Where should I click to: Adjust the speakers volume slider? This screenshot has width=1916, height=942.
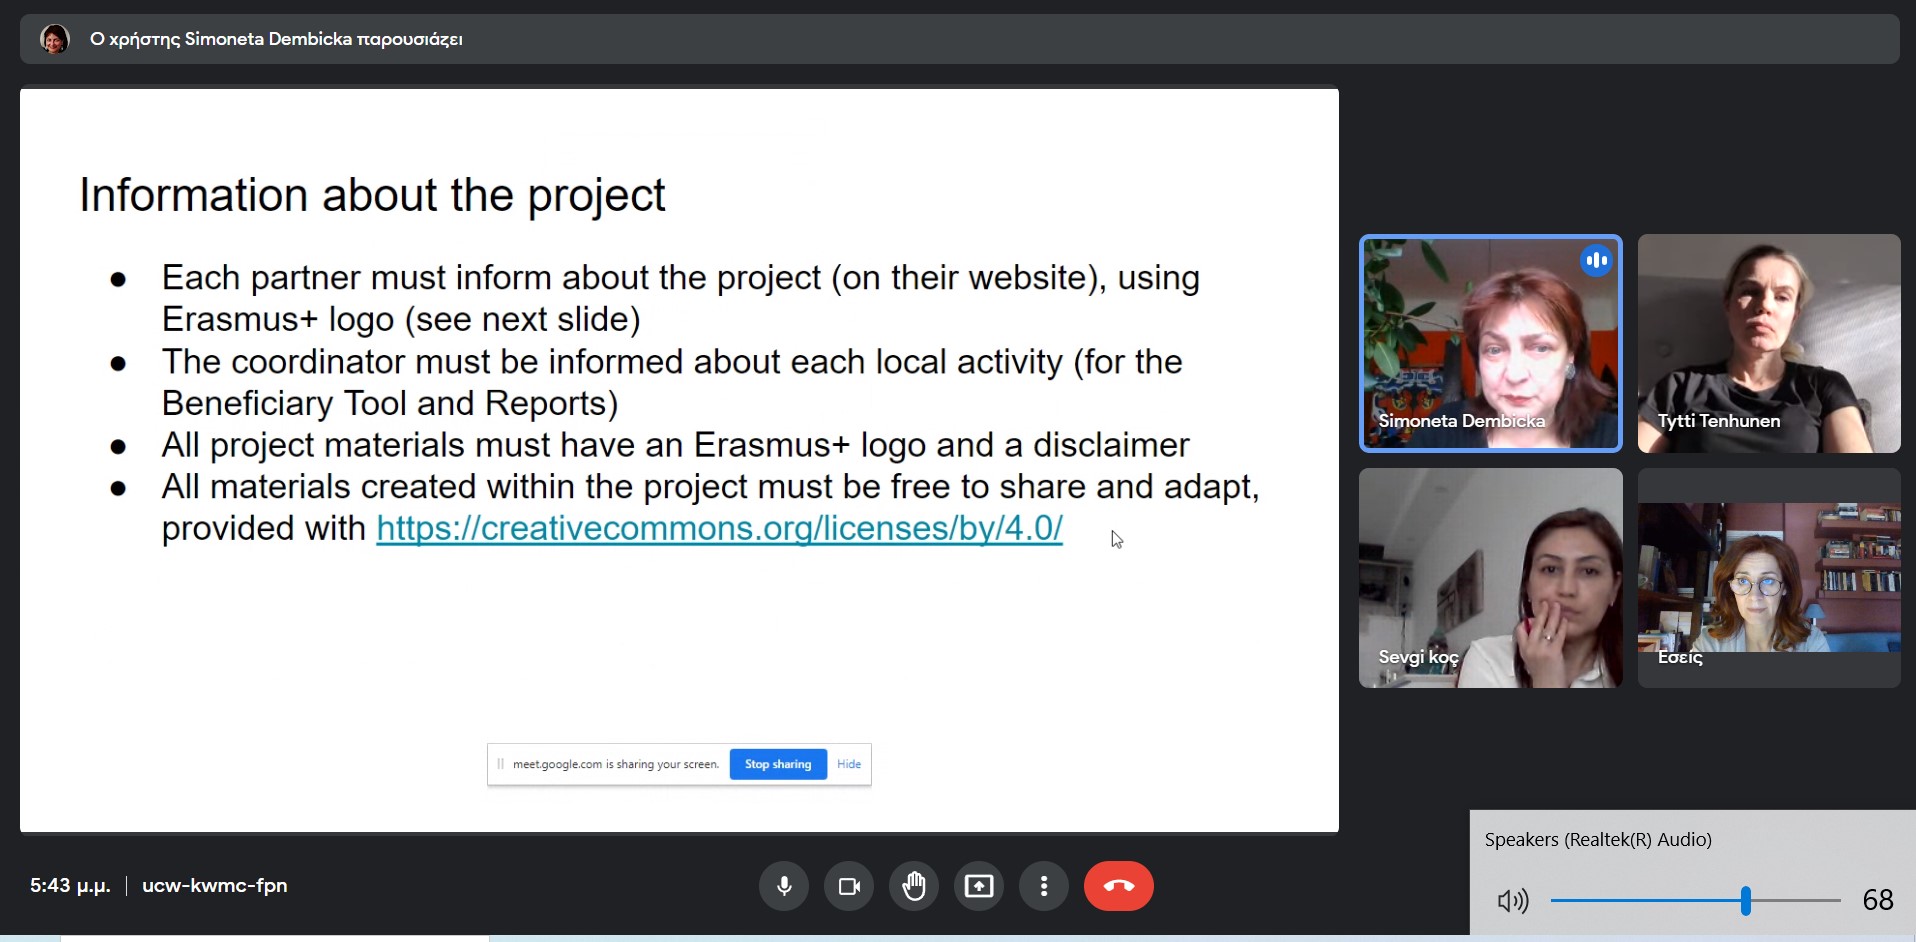pos(1745,901)
